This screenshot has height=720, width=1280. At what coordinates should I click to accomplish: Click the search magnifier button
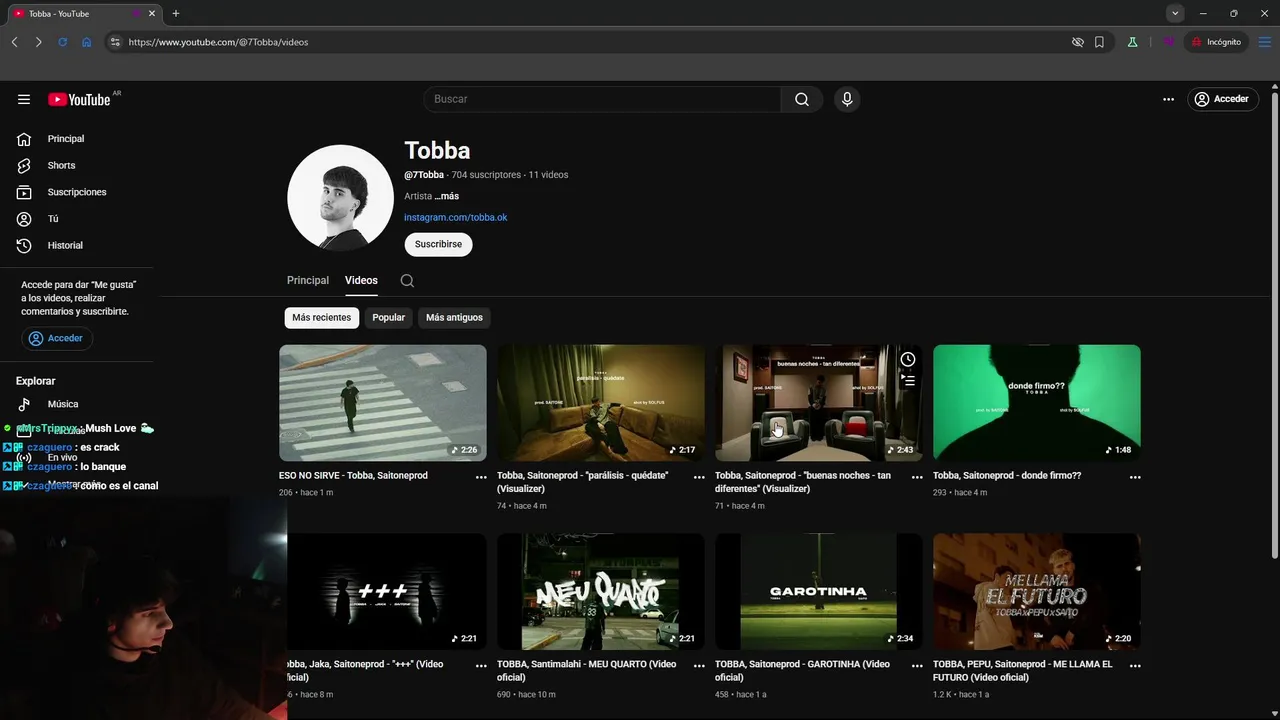tap(802, 99)
